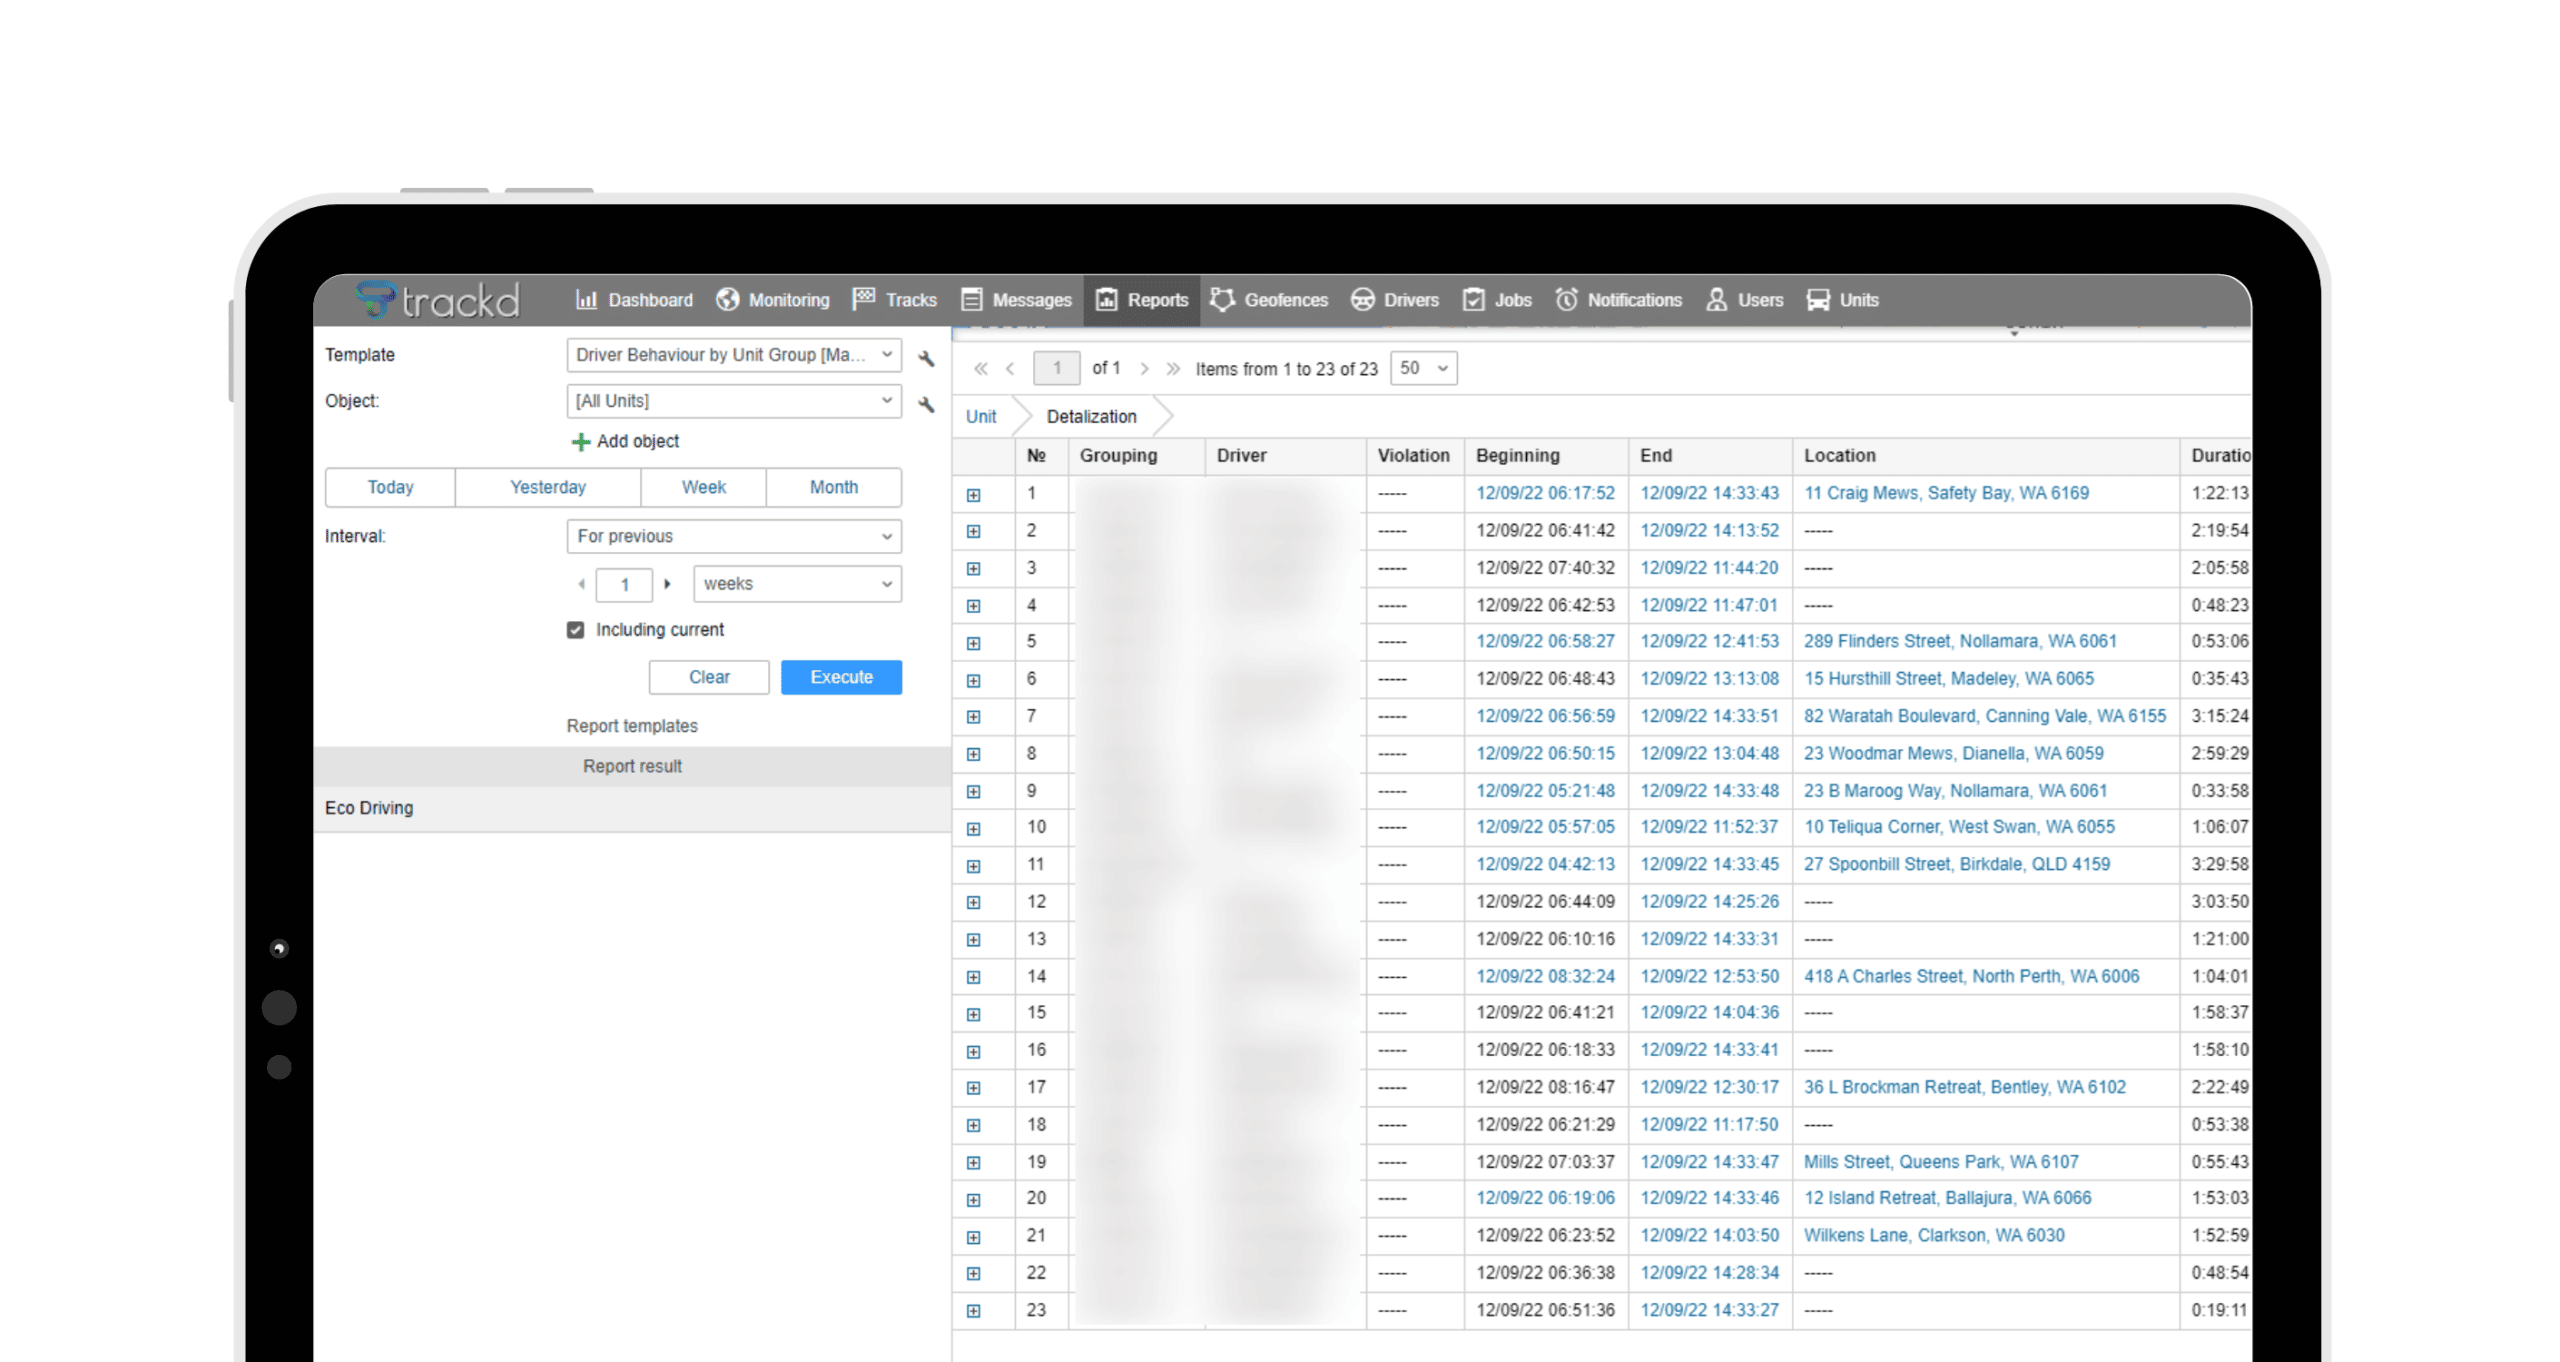Screen dimensions: 2560x1362
Task: Open the weeks unit dropdown
Action: click(796, 584)
